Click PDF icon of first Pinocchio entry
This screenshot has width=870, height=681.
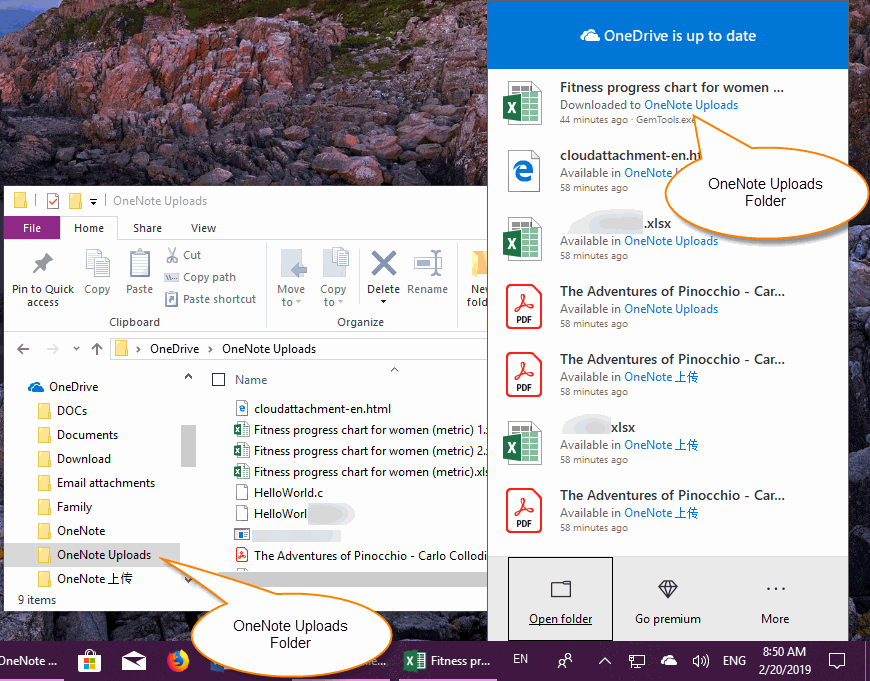[x=523, y=306]
